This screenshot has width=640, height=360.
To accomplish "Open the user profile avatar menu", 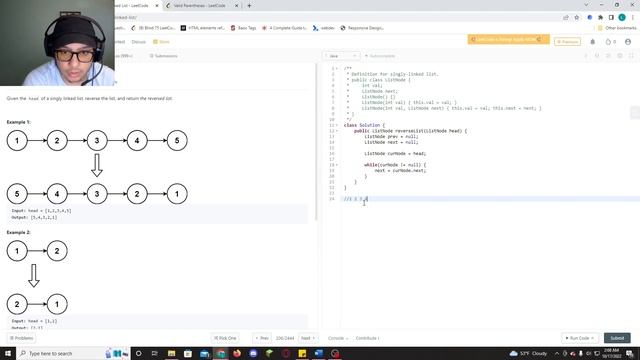I will click(x=628, y=42).
